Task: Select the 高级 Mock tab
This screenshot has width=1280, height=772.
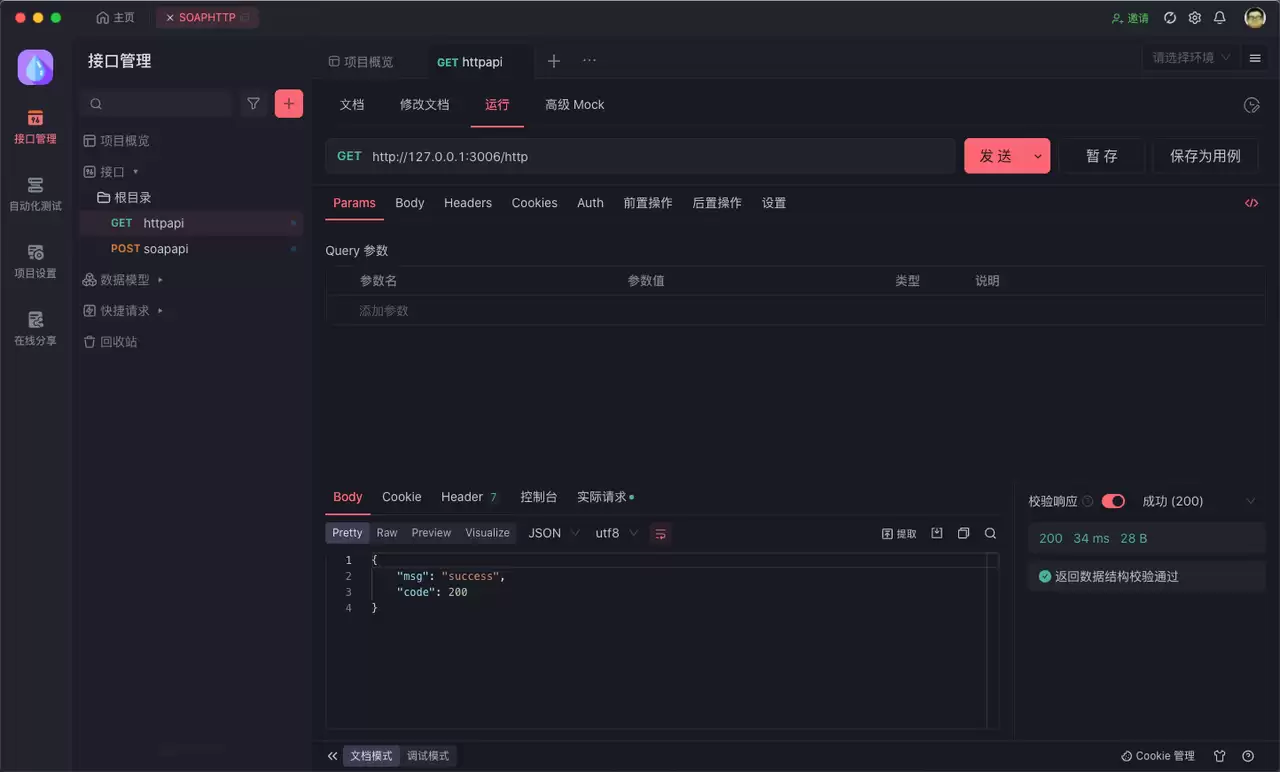Action: pyautogui.click(x=575, y=104)
